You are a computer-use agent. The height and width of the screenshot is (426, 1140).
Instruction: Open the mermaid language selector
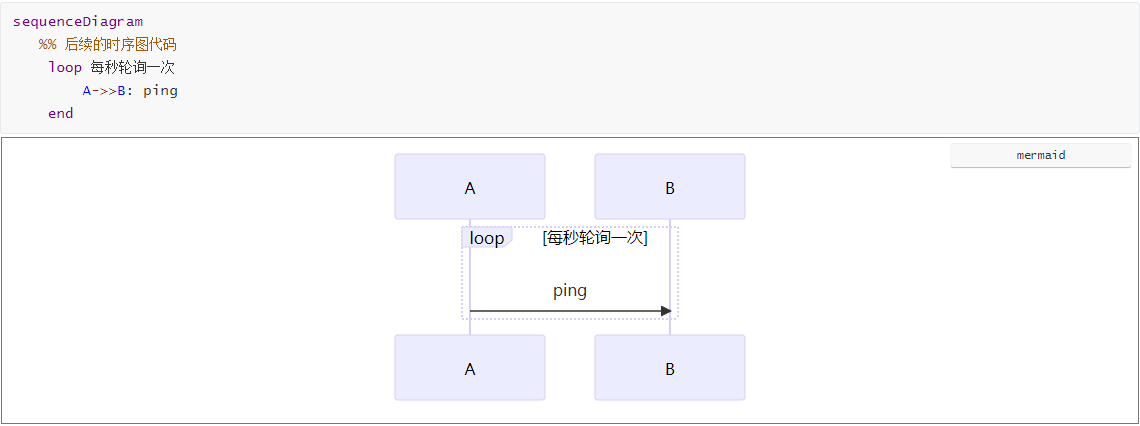click(1040, 156)
